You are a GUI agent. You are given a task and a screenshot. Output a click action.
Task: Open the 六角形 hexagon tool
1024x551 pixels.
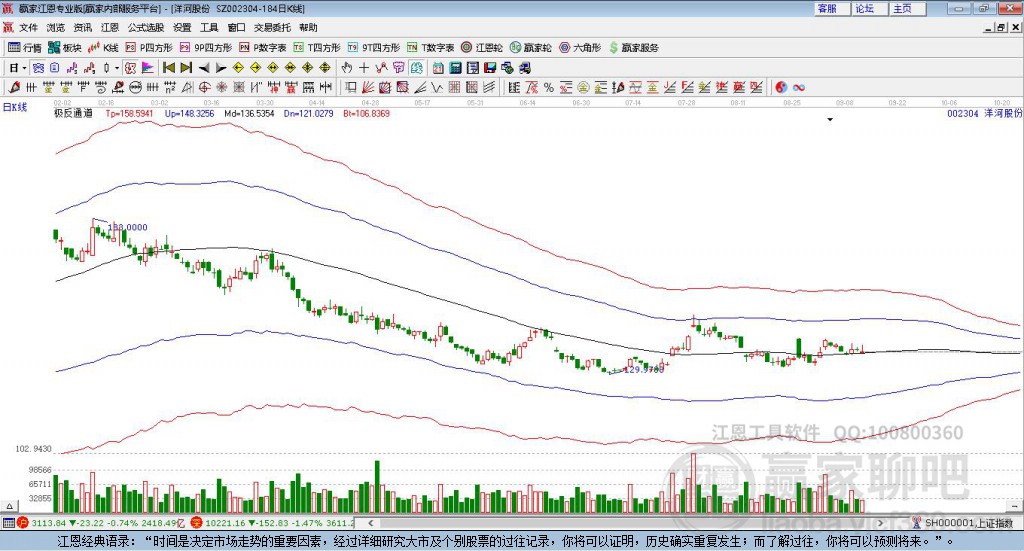pos(580,48)
